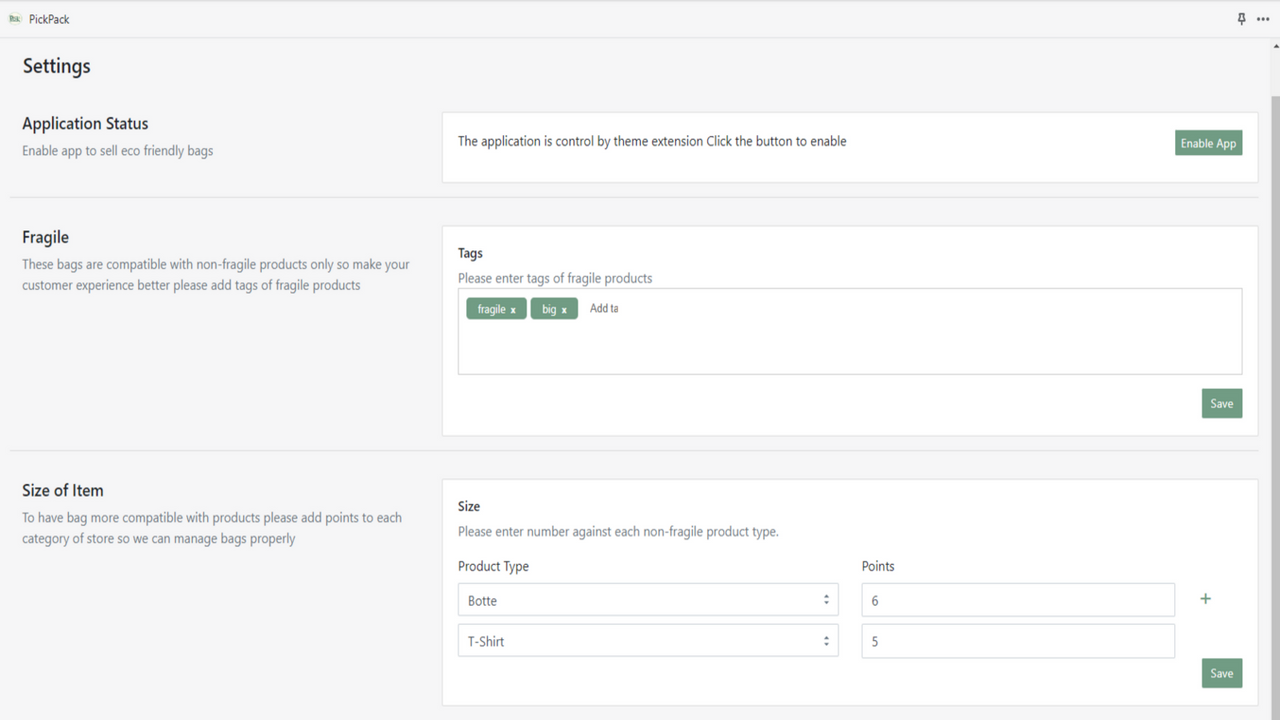Image resolution: width=1280 pixels, height=720 pixels.
Task: Focus the Points field containing 6
Action: pos(1017,600)
